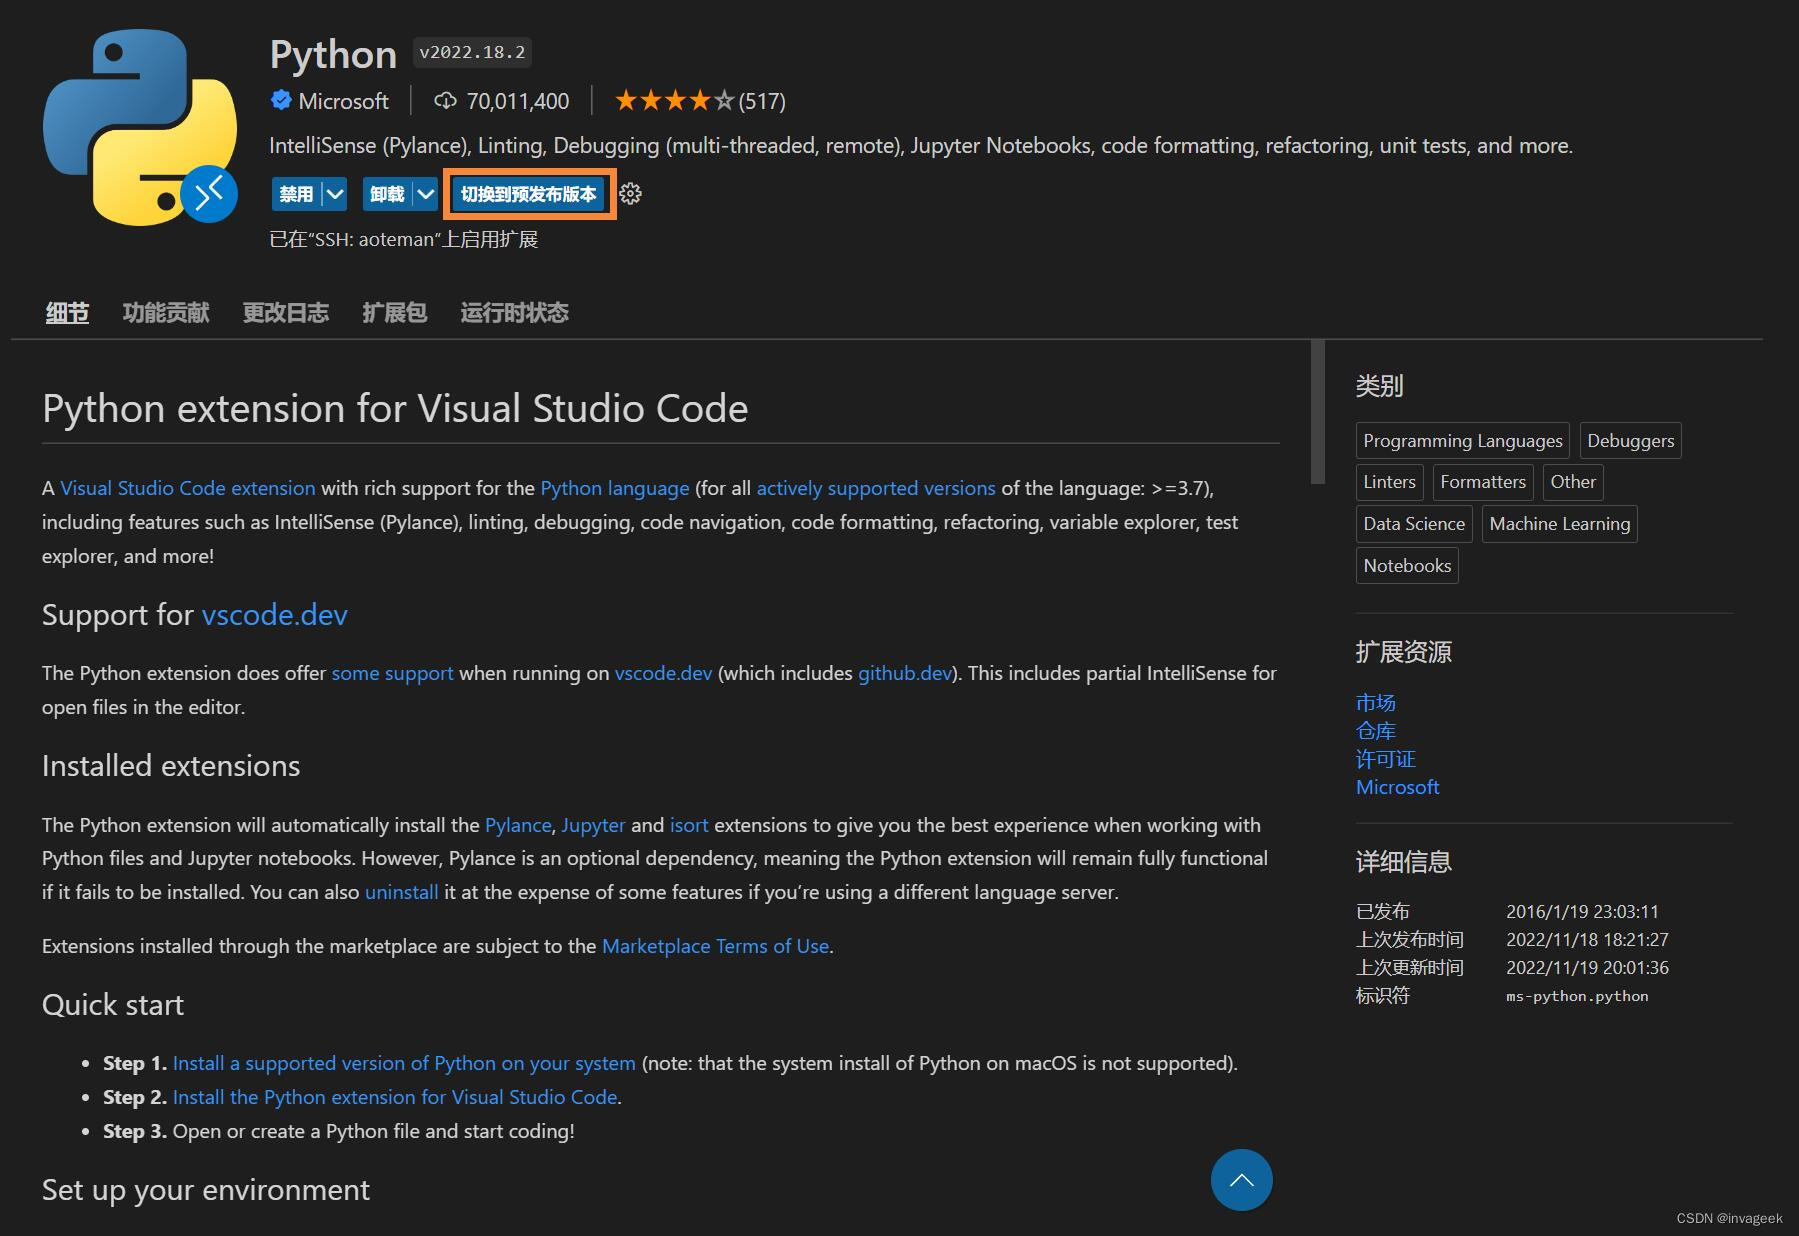Open the Jupyter link
The image size is (1799, 1236).
593,825
